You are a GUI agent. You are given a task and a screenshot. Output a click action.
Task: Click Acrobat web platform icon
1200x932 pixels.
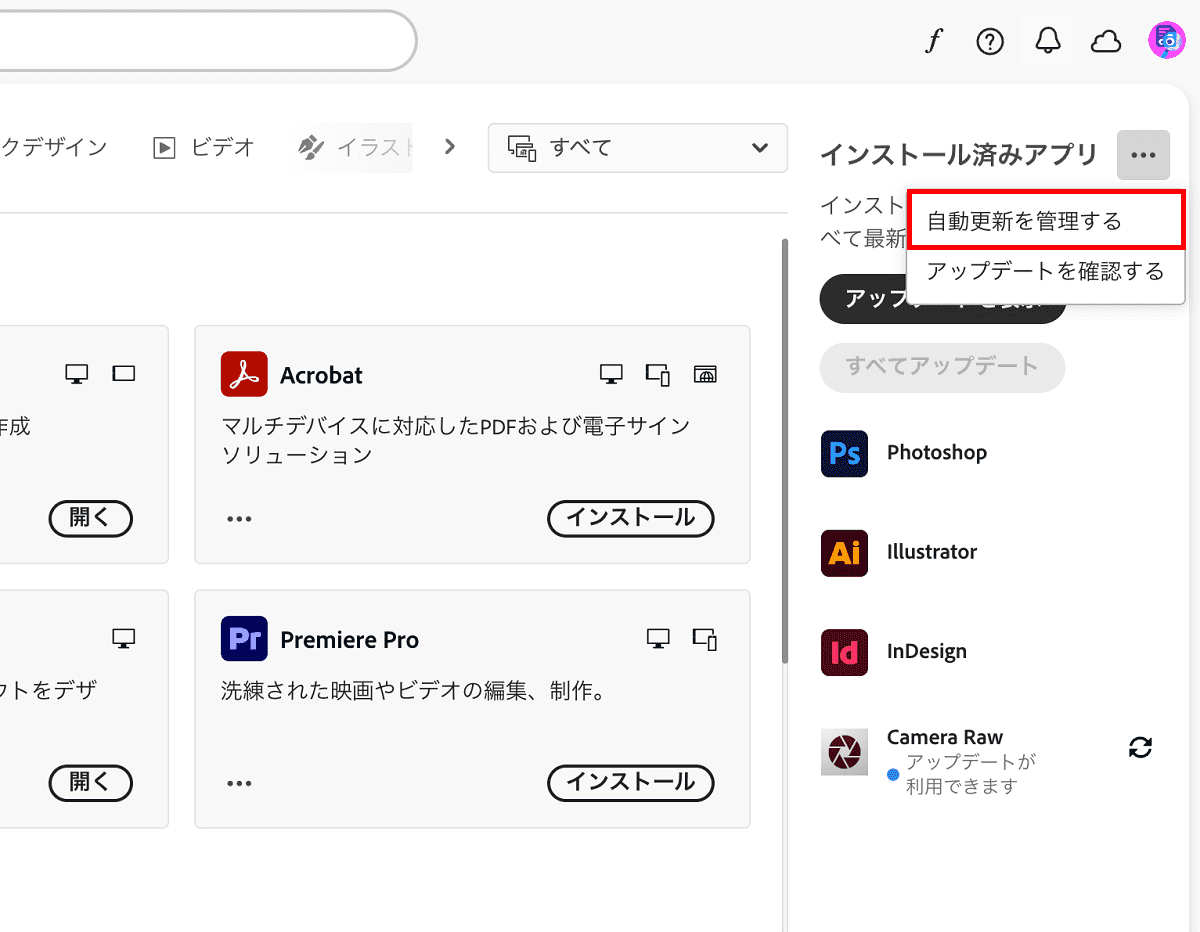click(706, 374)
